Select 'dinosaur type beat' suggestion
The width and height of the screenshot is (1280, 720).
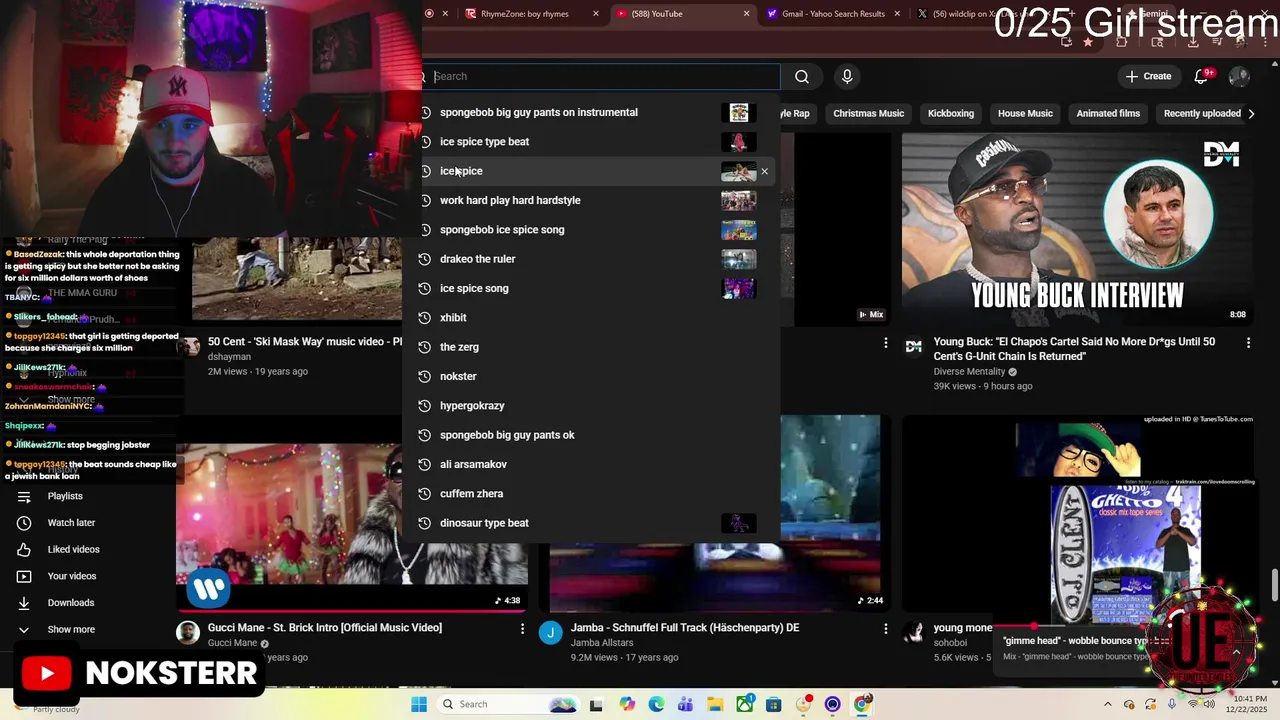(x=591, y=523)
